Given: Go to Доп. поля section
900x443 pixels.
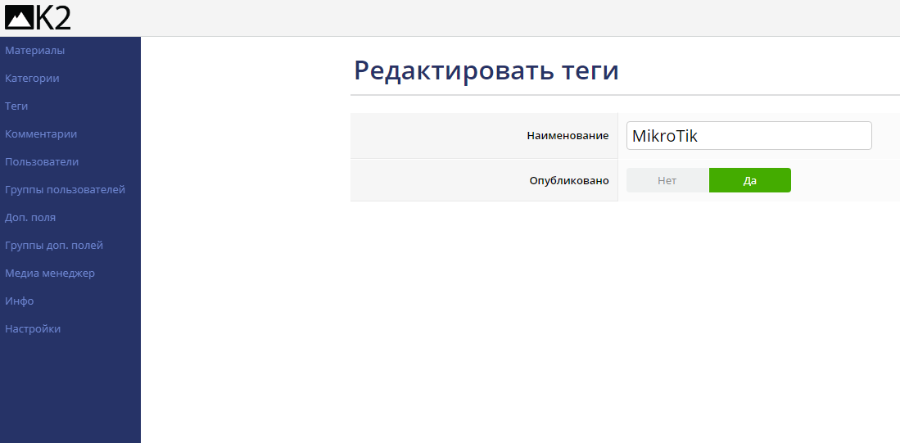Looking at the screenshot, I should point(30,217).
